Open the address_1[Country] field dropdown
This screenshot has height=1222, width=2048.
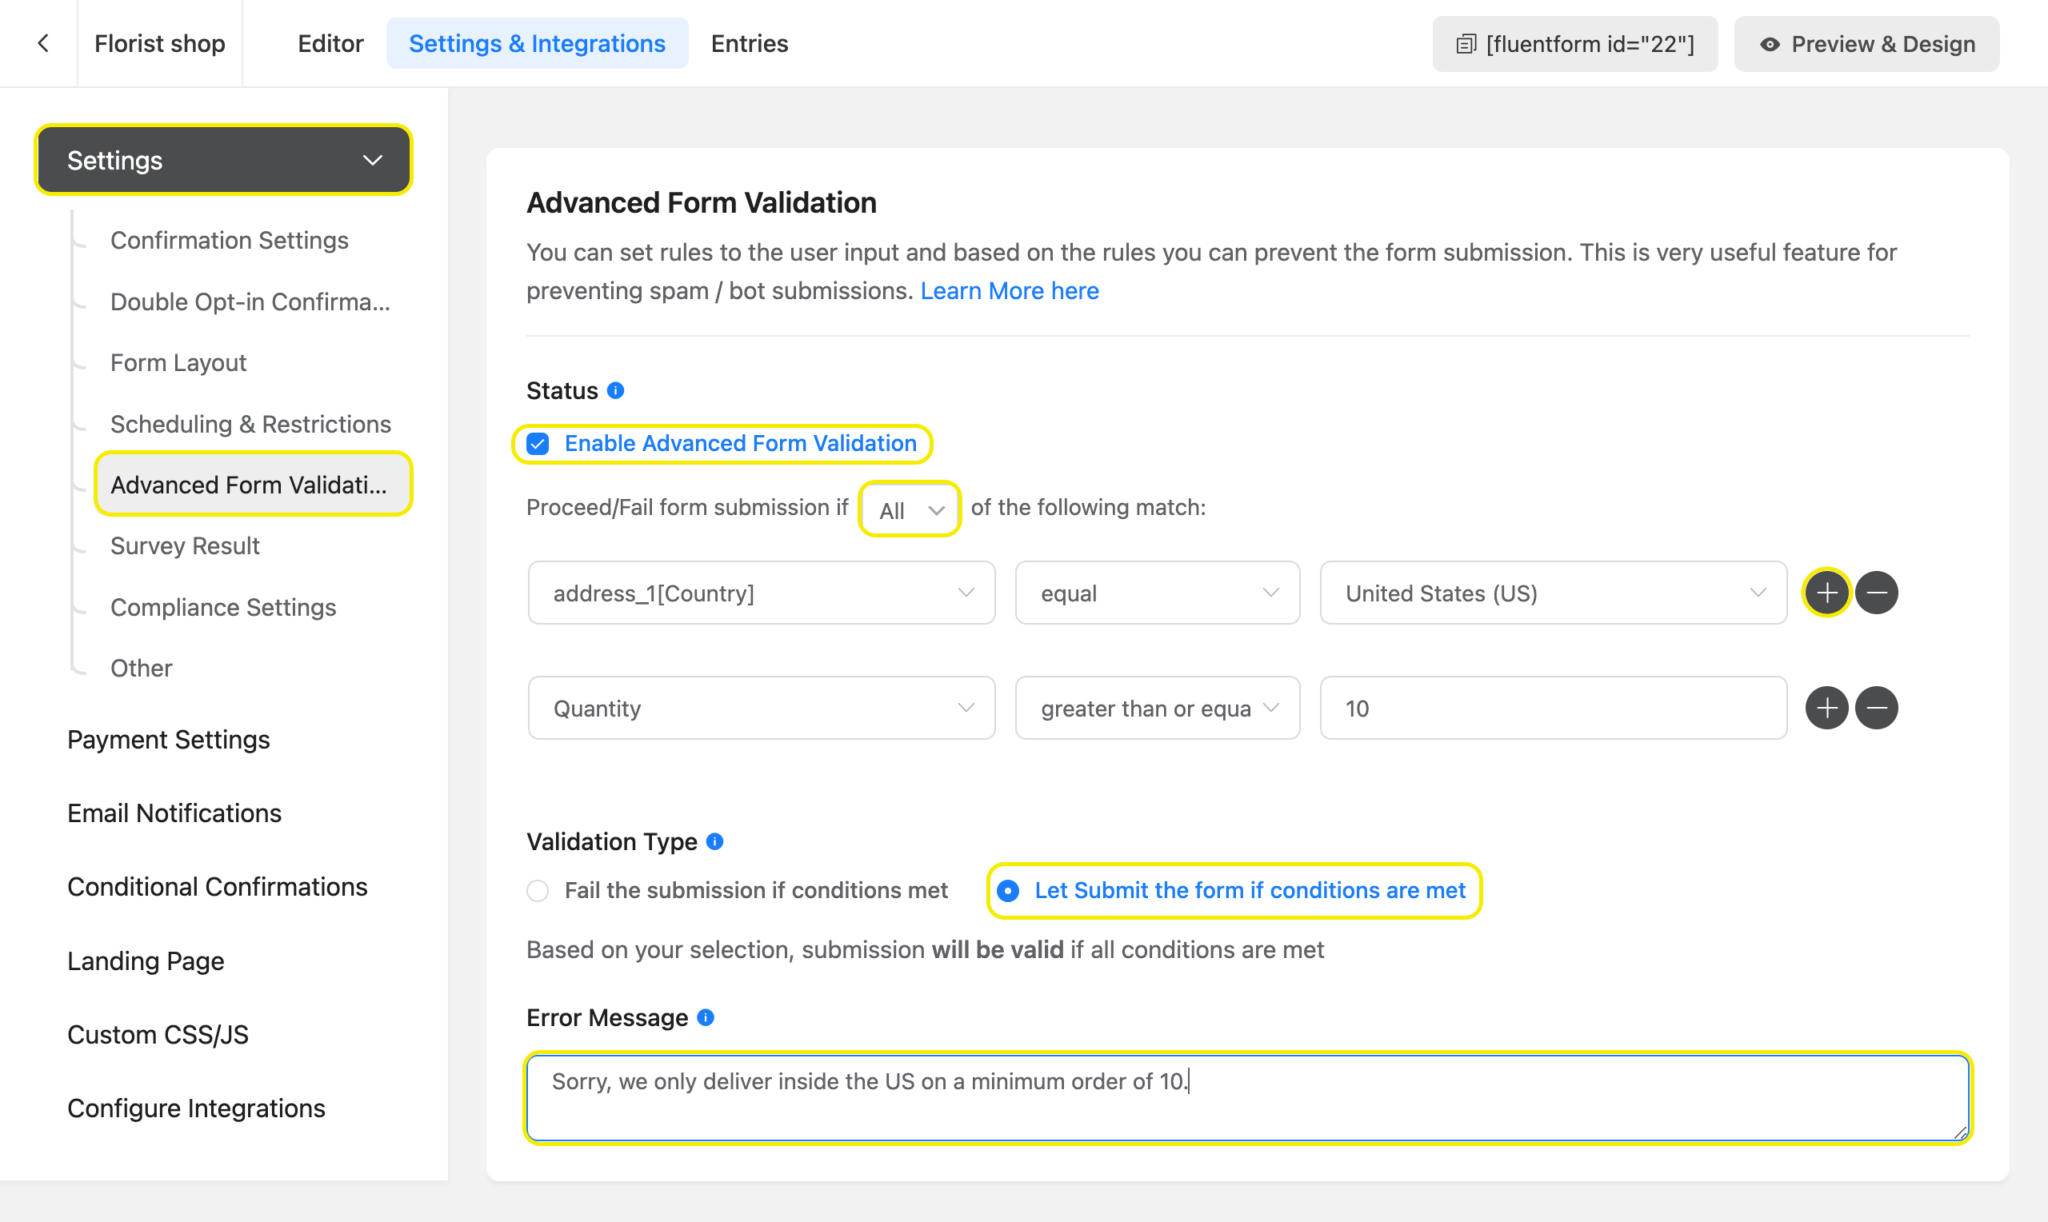[760, 592]
